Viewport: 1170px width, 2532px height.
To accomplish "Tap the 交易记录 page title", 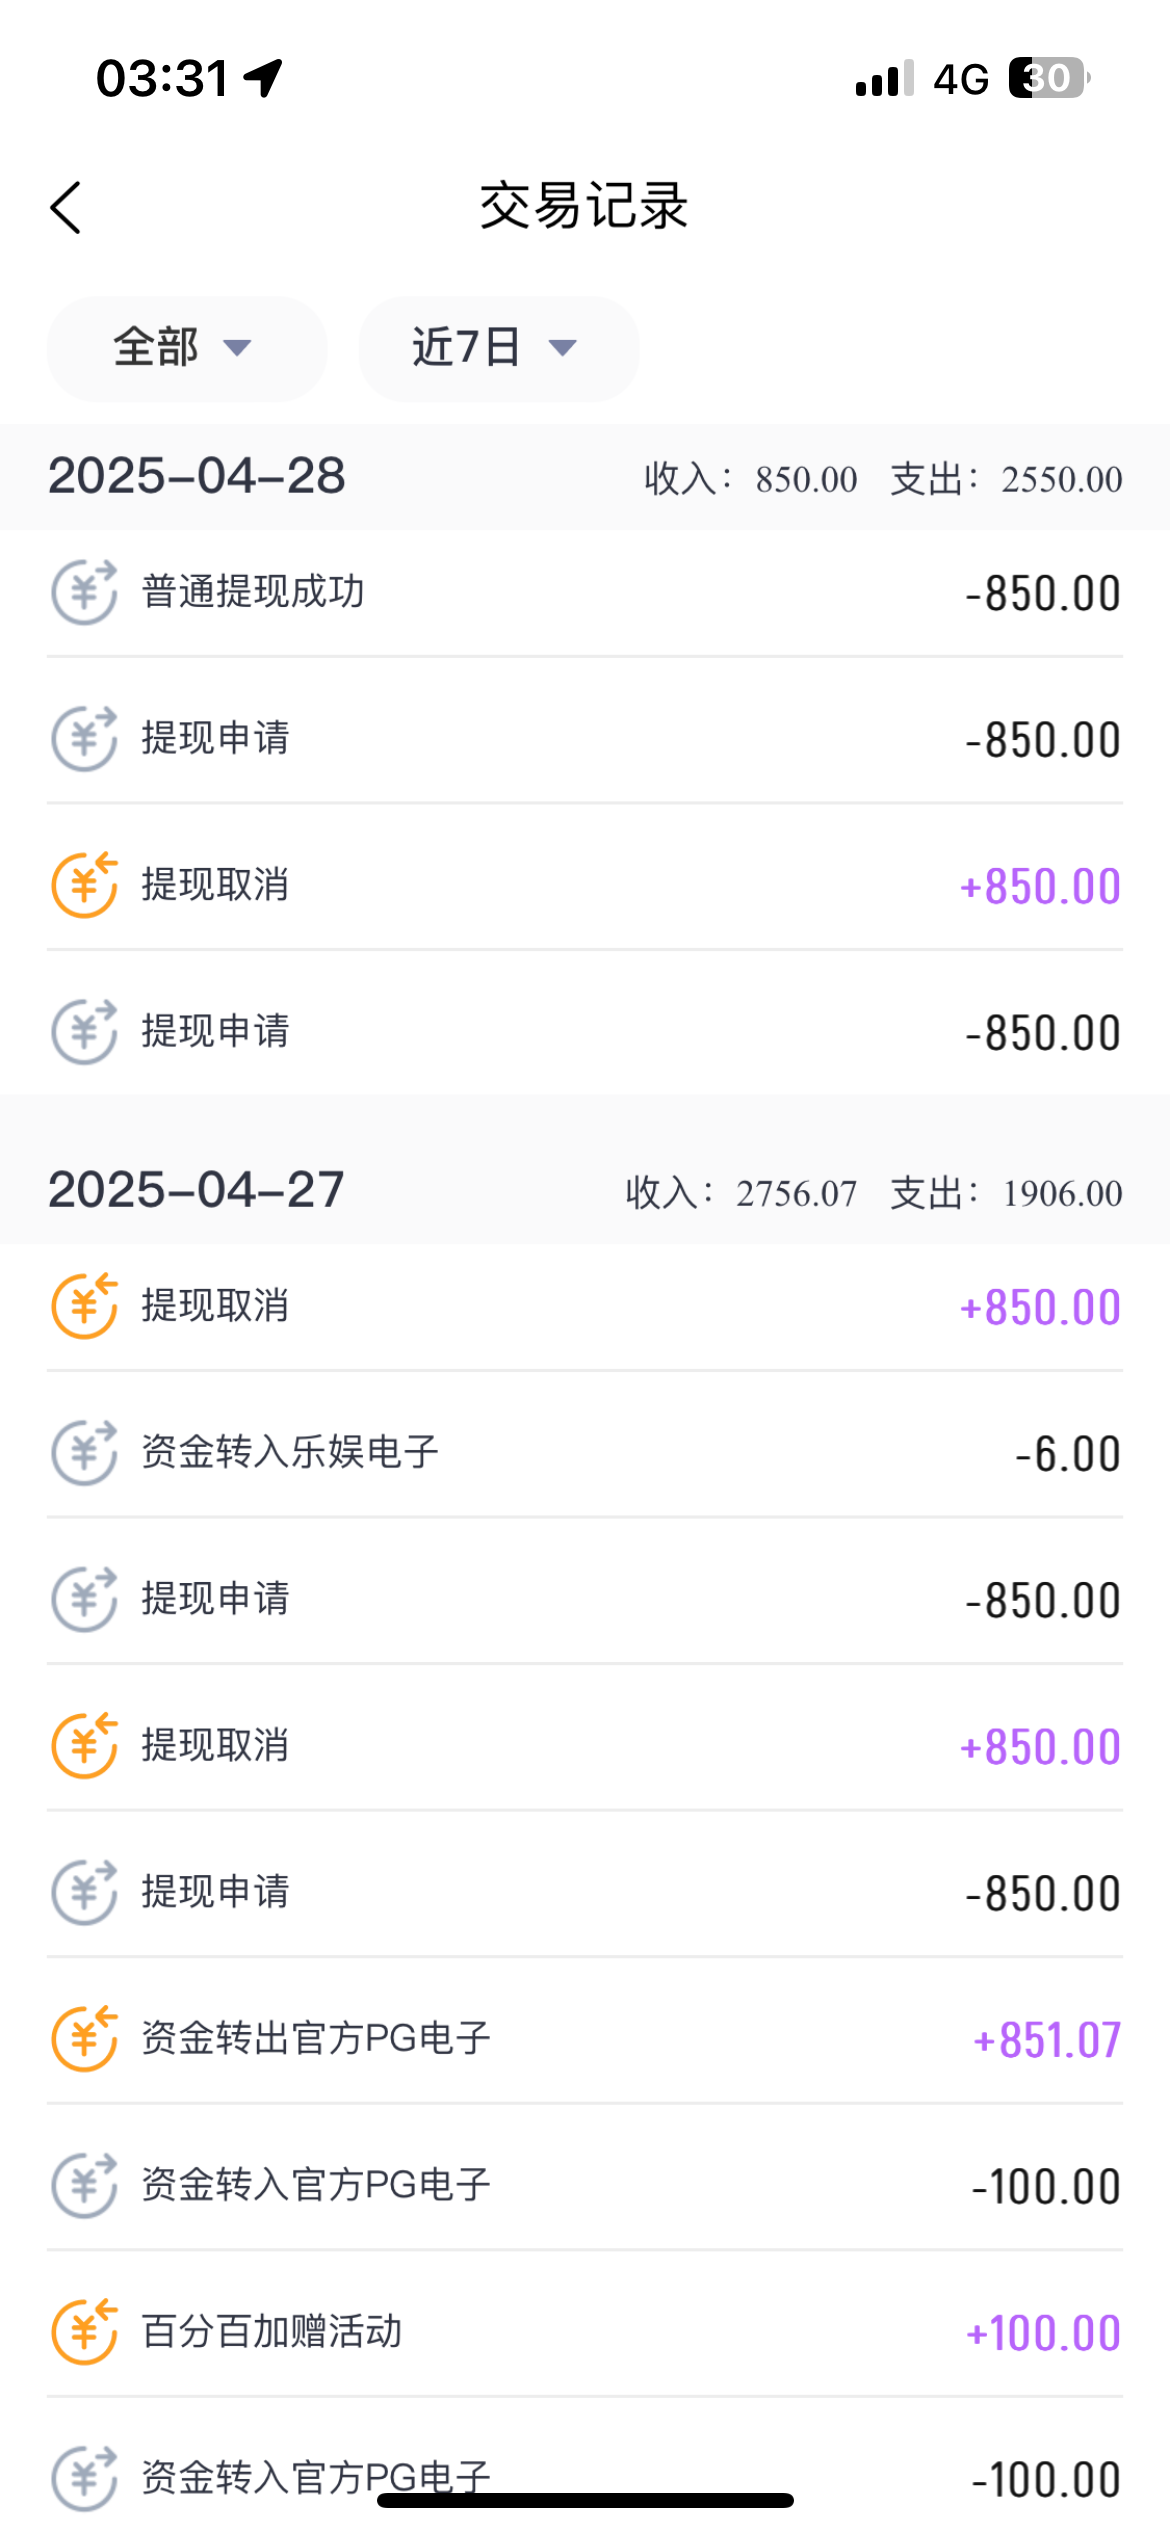I will point(584,207).
